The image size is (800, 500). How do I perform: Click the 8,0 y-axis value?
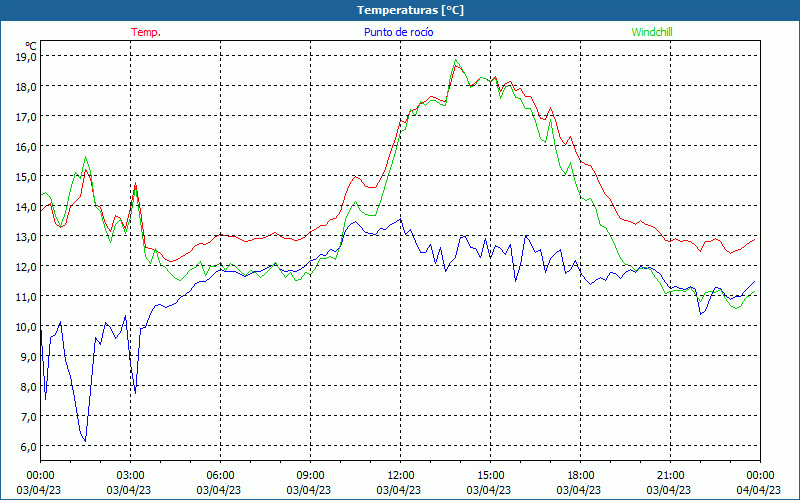[x=29, y=387]
